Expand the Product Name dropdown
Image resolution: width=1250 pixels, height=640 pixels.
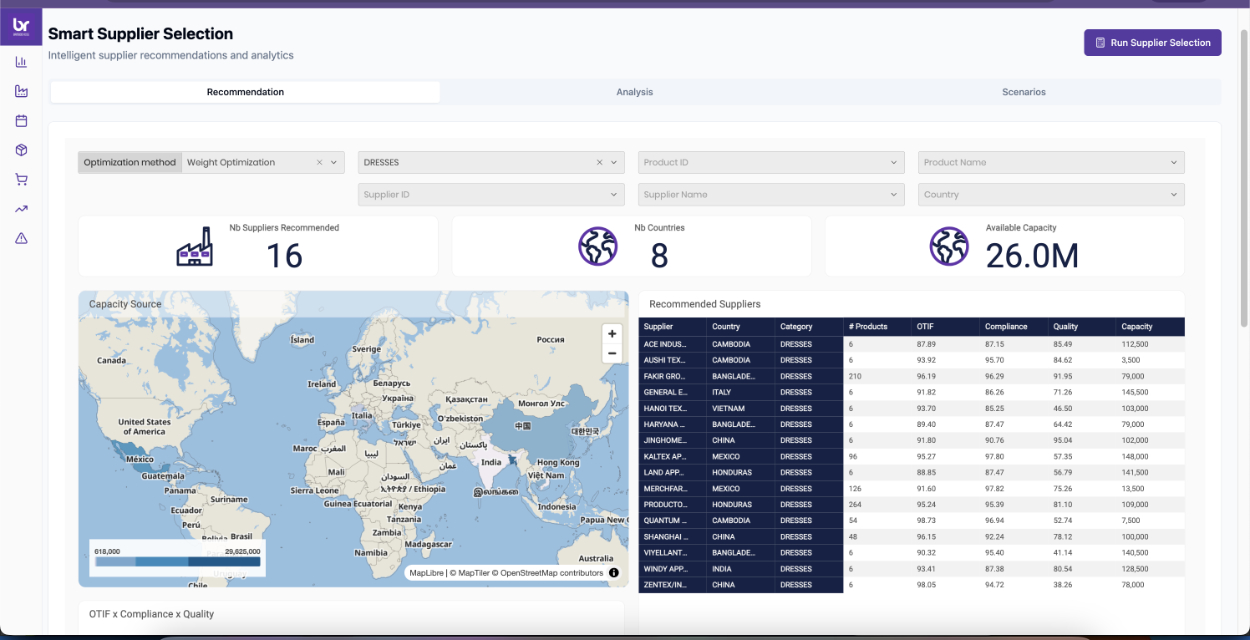coord(1051,162)
